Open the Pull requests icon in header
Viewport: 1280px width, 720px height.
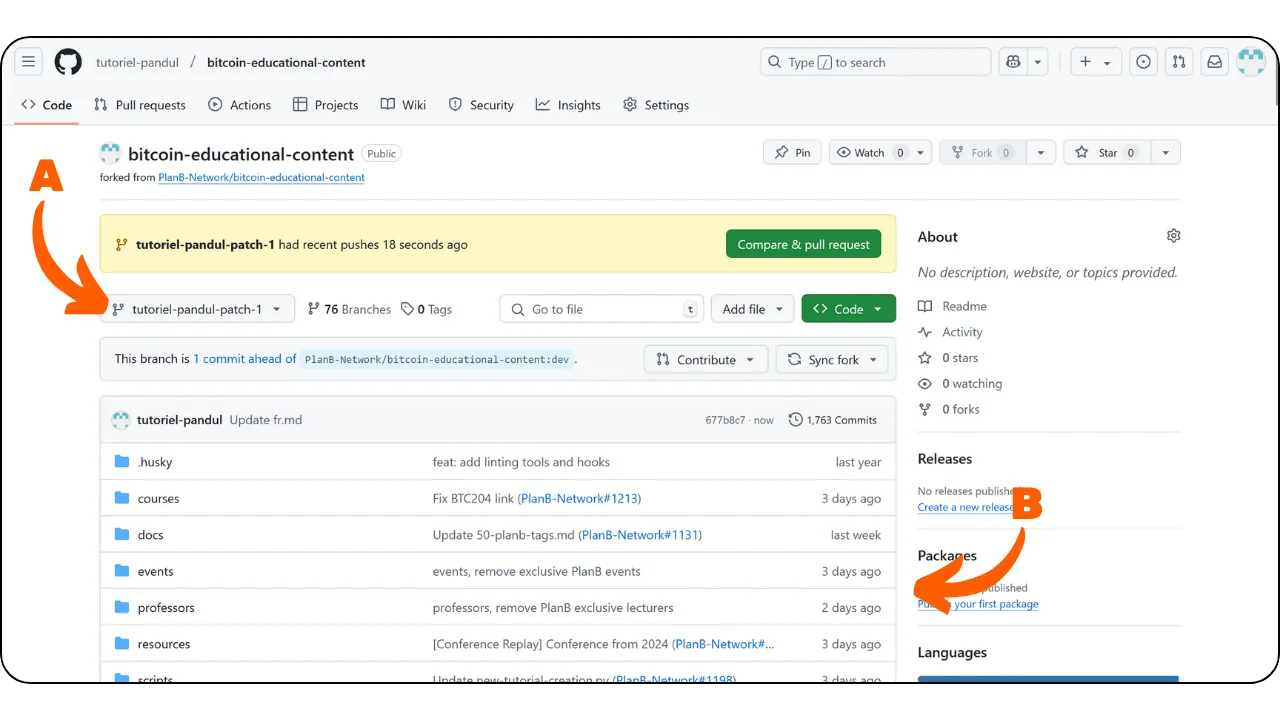(x=1179, y=62)
